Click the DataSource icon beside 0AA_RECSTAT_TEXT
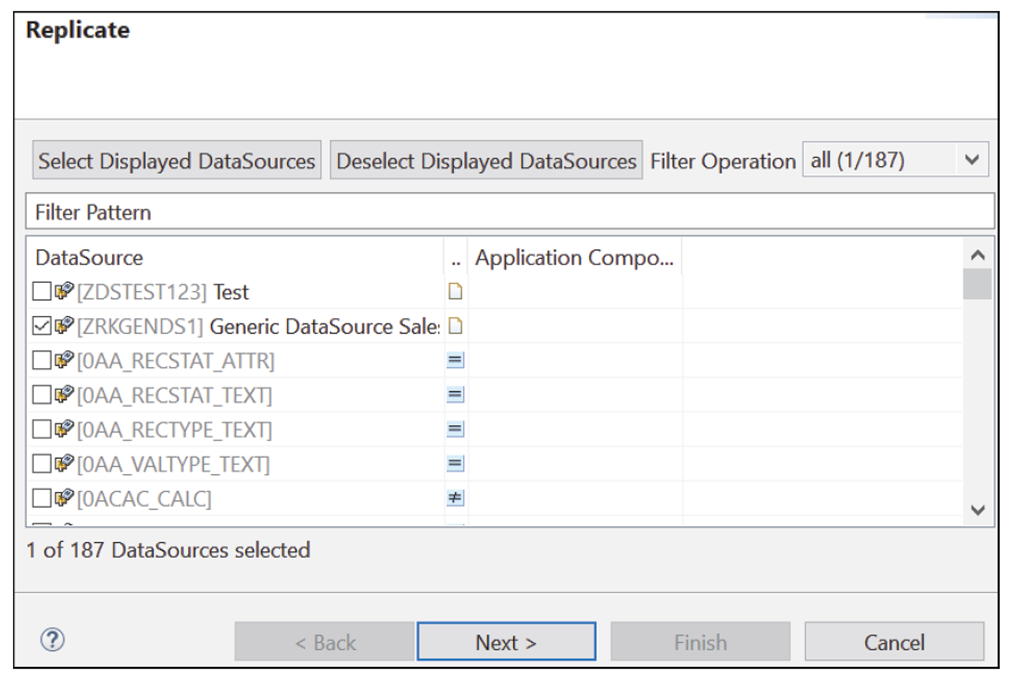 click(x=63, y=394)
